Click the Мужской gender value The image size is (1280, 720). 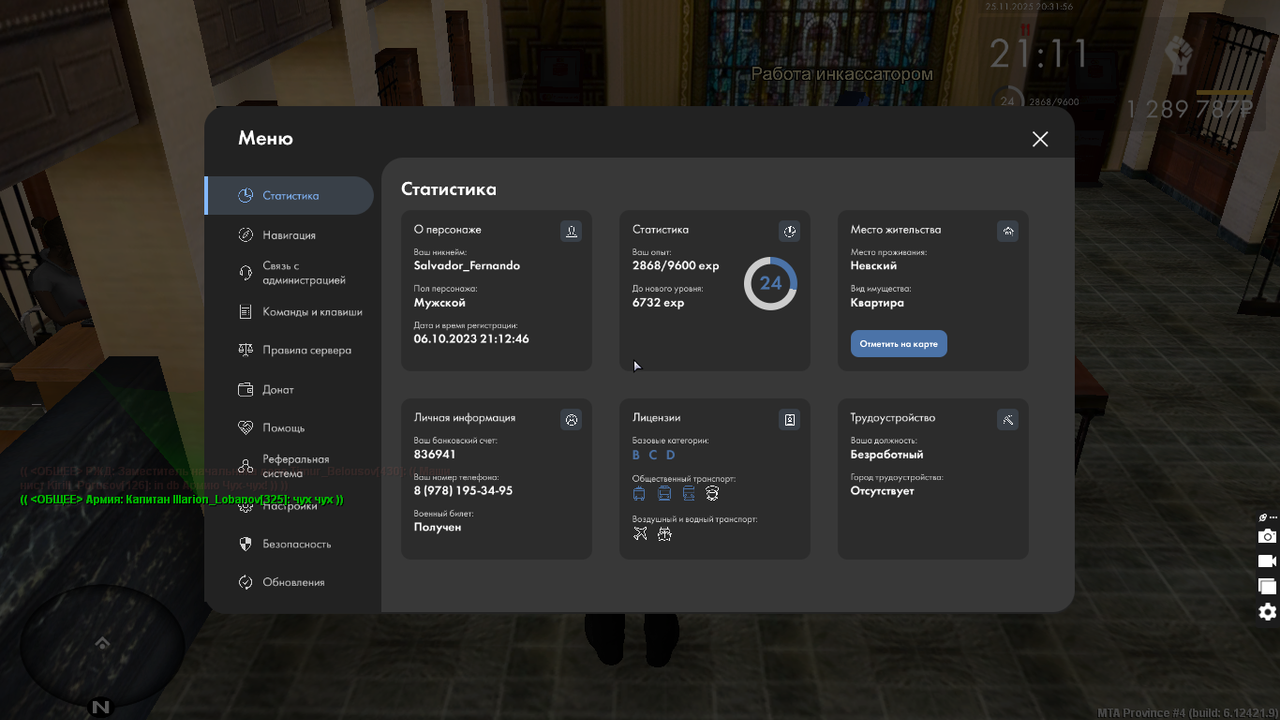coord(440,302)
